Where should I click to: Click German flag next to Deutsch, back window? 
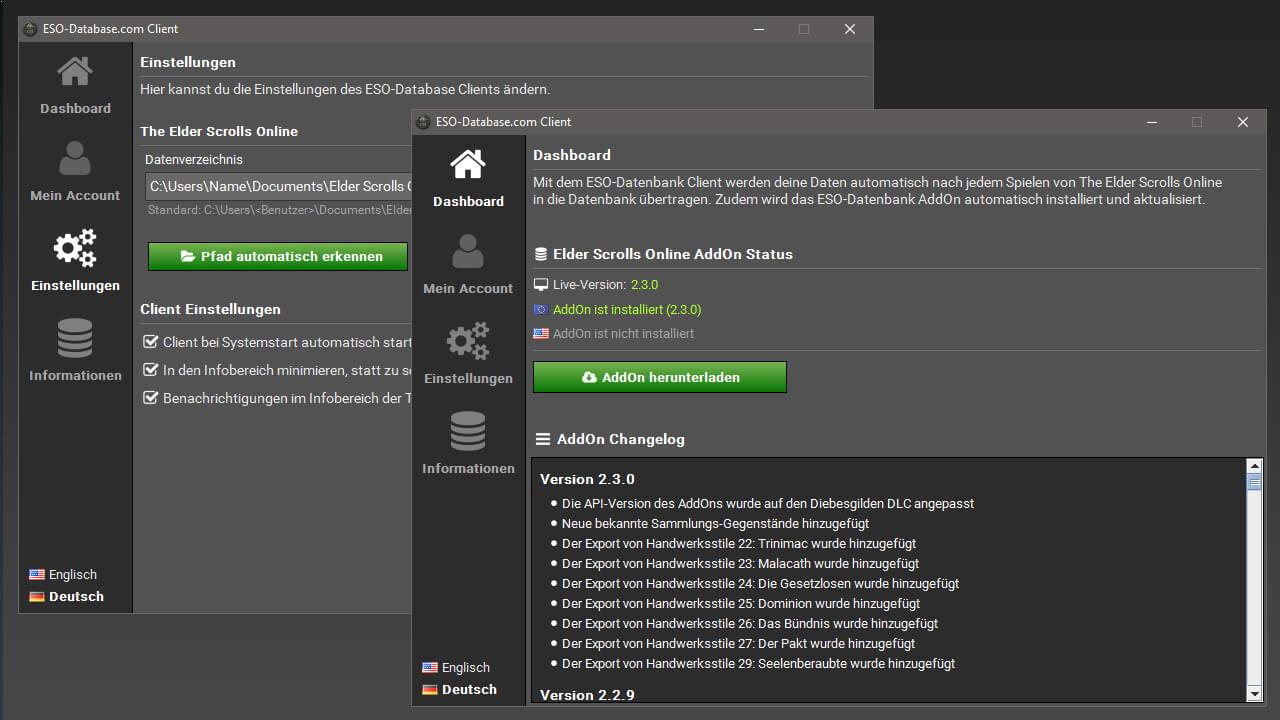(x=37, y=597)
